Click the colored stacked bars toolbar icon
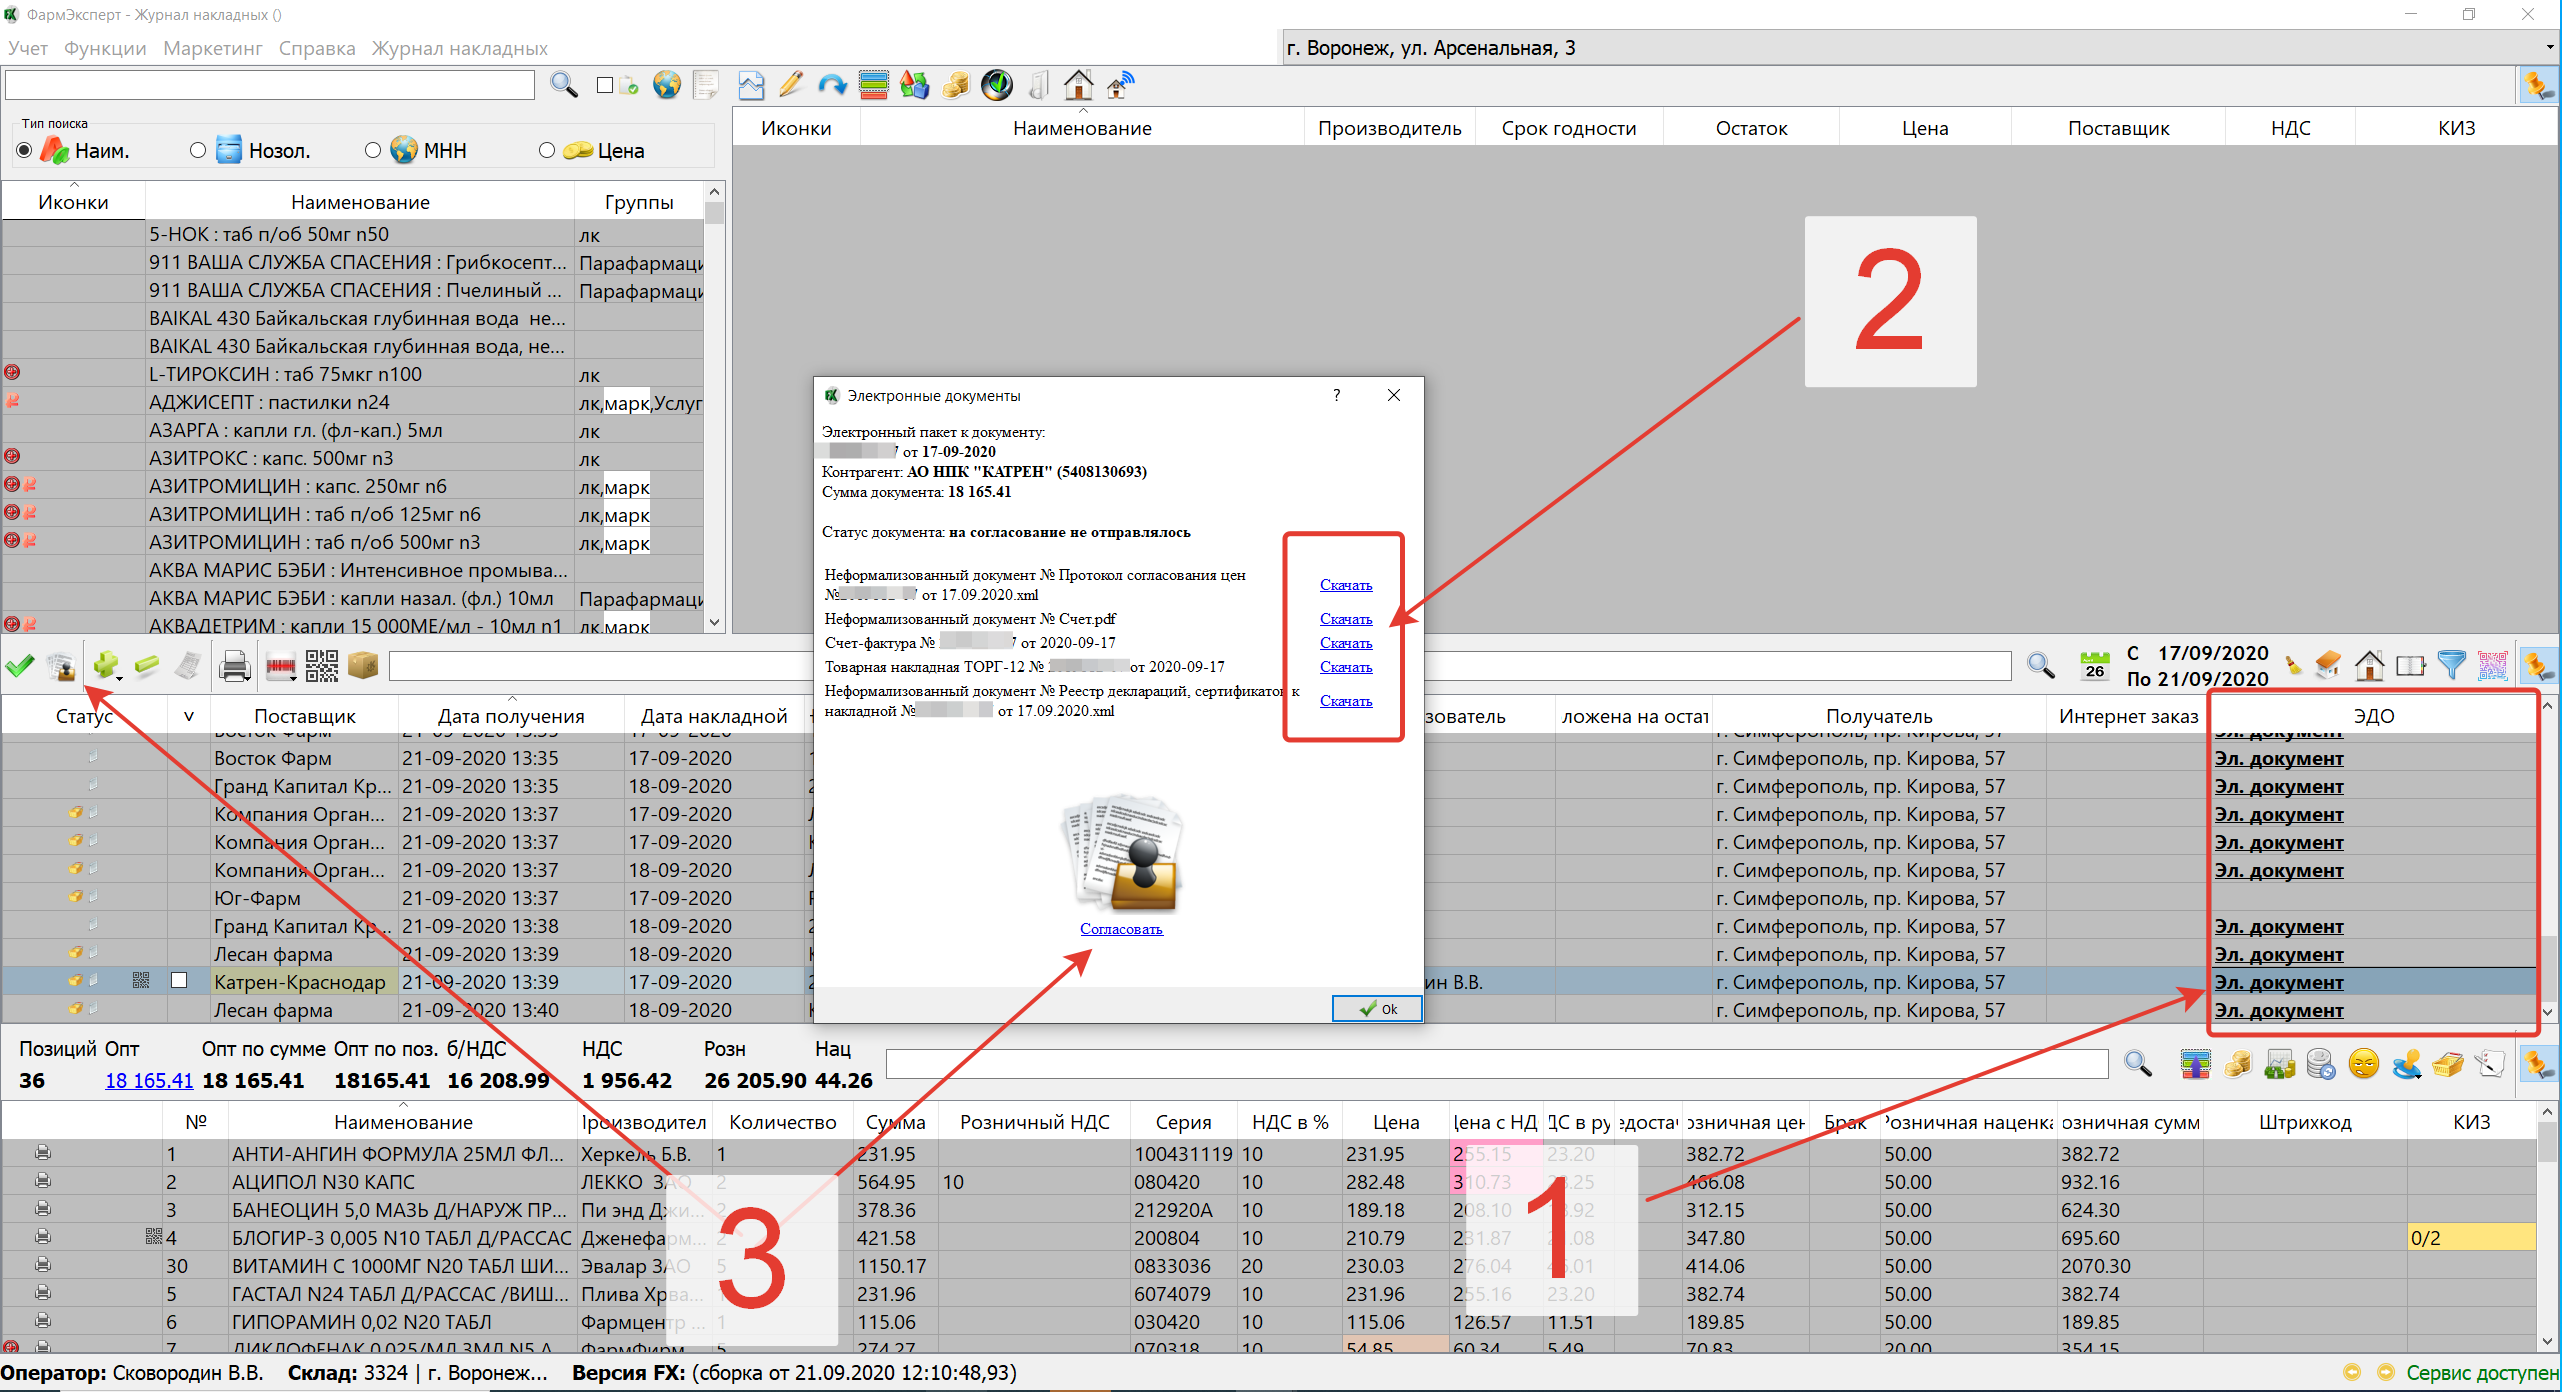This screenshot has height=1392, width=2562. click(873, 86)
